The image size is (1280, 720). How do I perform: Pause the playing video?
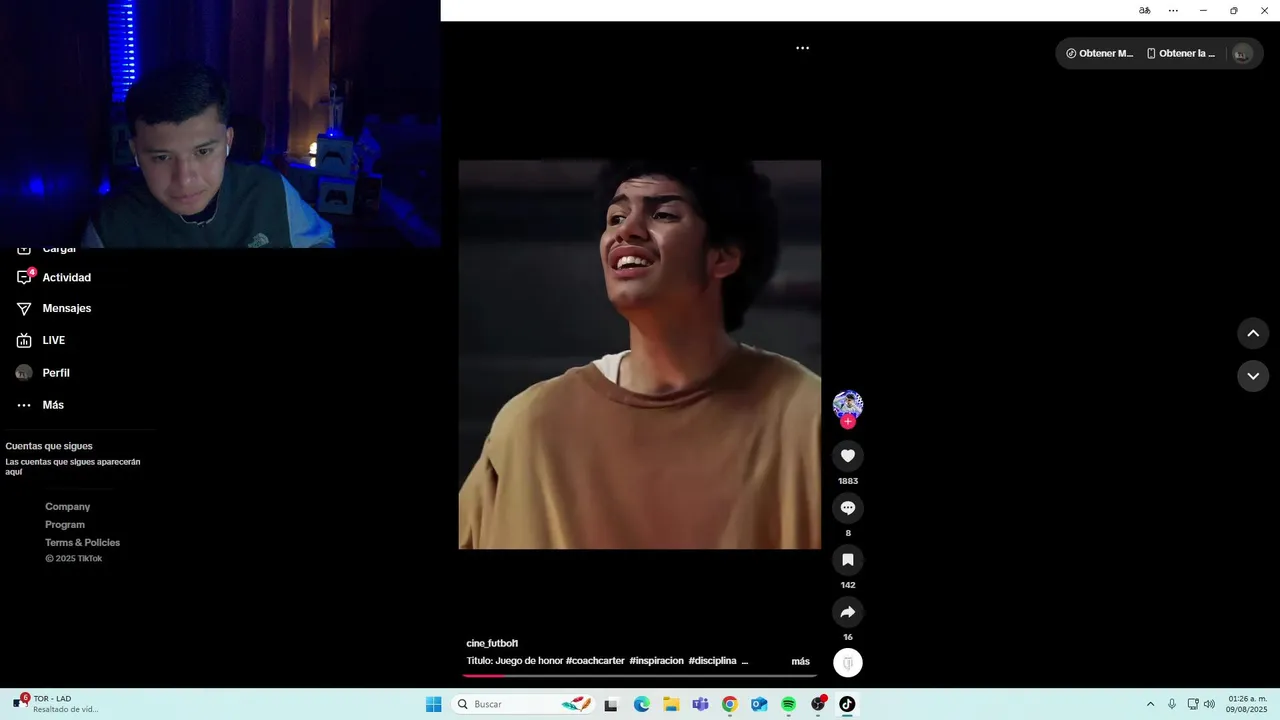click(x=640, y=355)
